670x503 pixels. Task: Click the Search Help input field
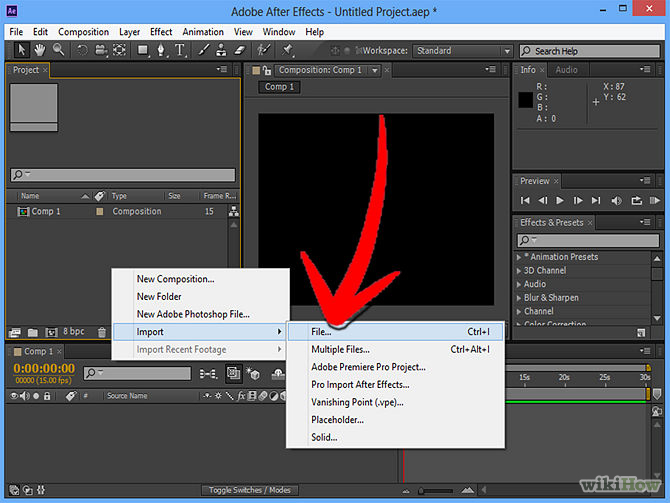[x=590, y=51]
